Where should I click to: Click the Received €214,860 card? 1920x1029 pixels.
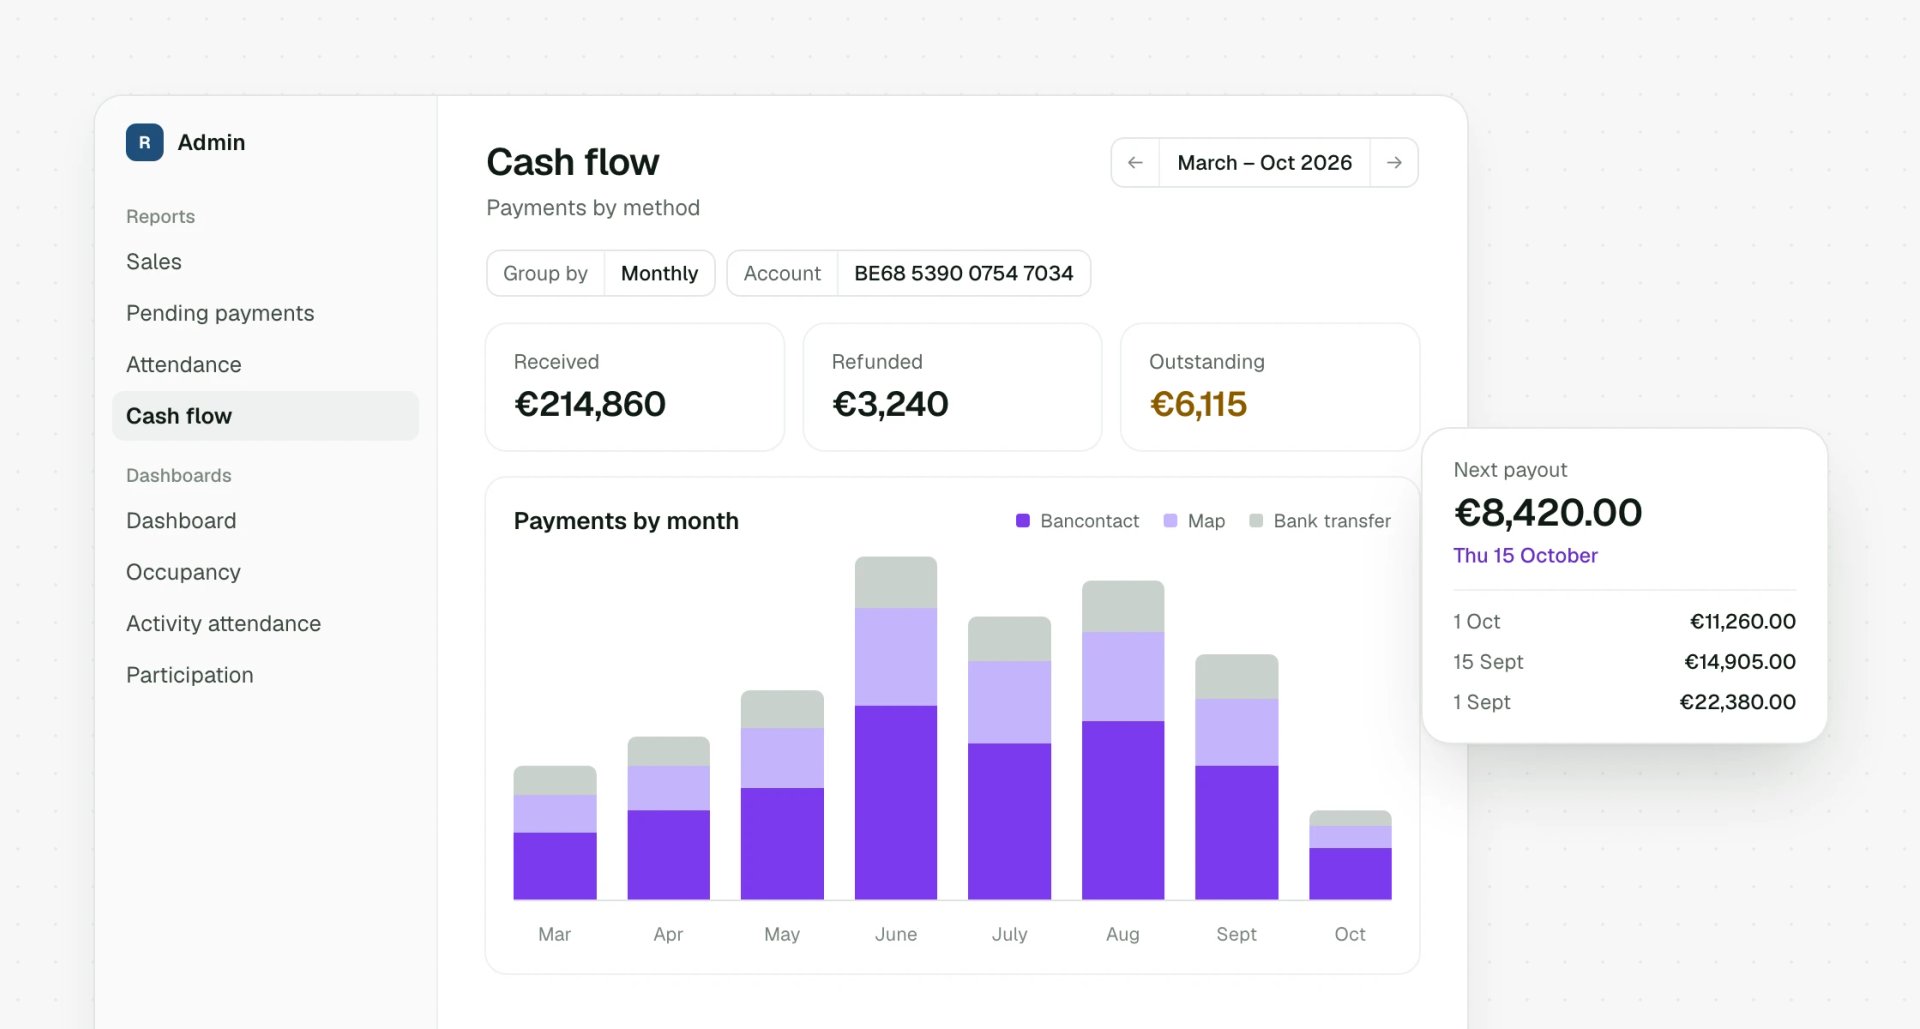click(634, 387)
